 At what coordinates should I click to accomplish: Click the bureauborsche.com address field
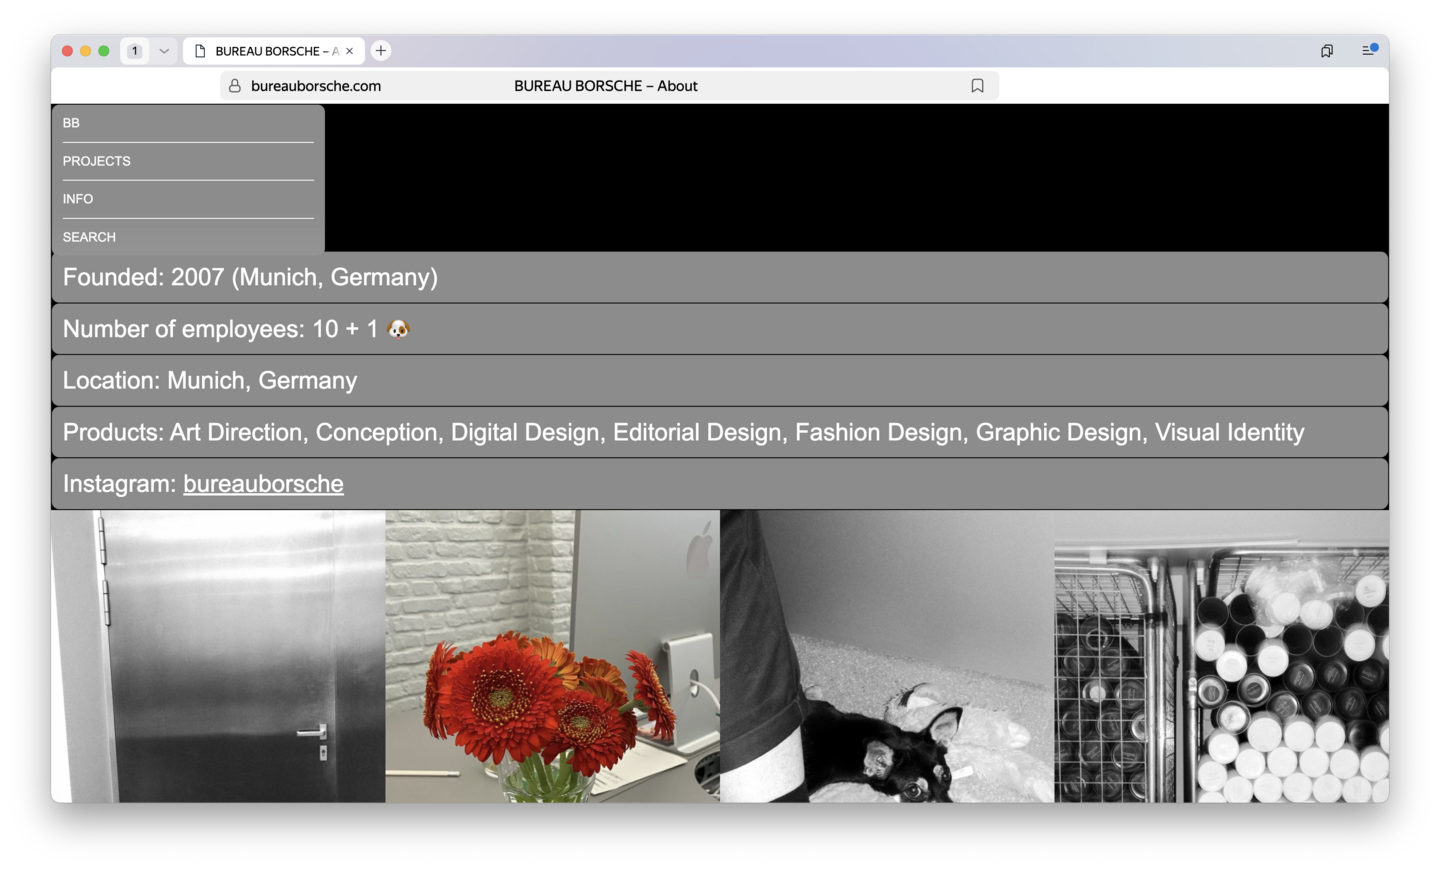[316, 86]
